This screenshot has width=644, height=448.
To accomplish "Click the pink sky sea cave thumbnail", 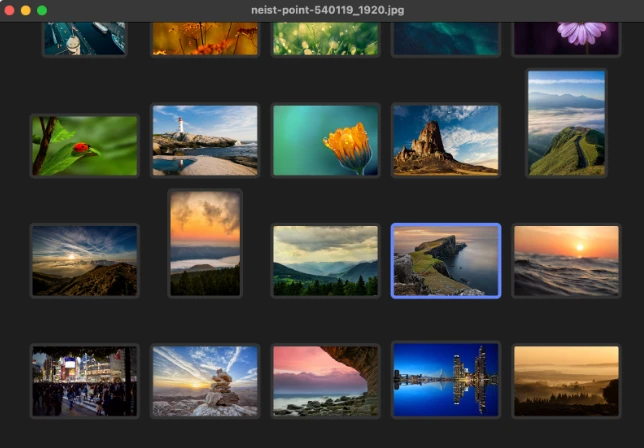I will tap(325, 381).
